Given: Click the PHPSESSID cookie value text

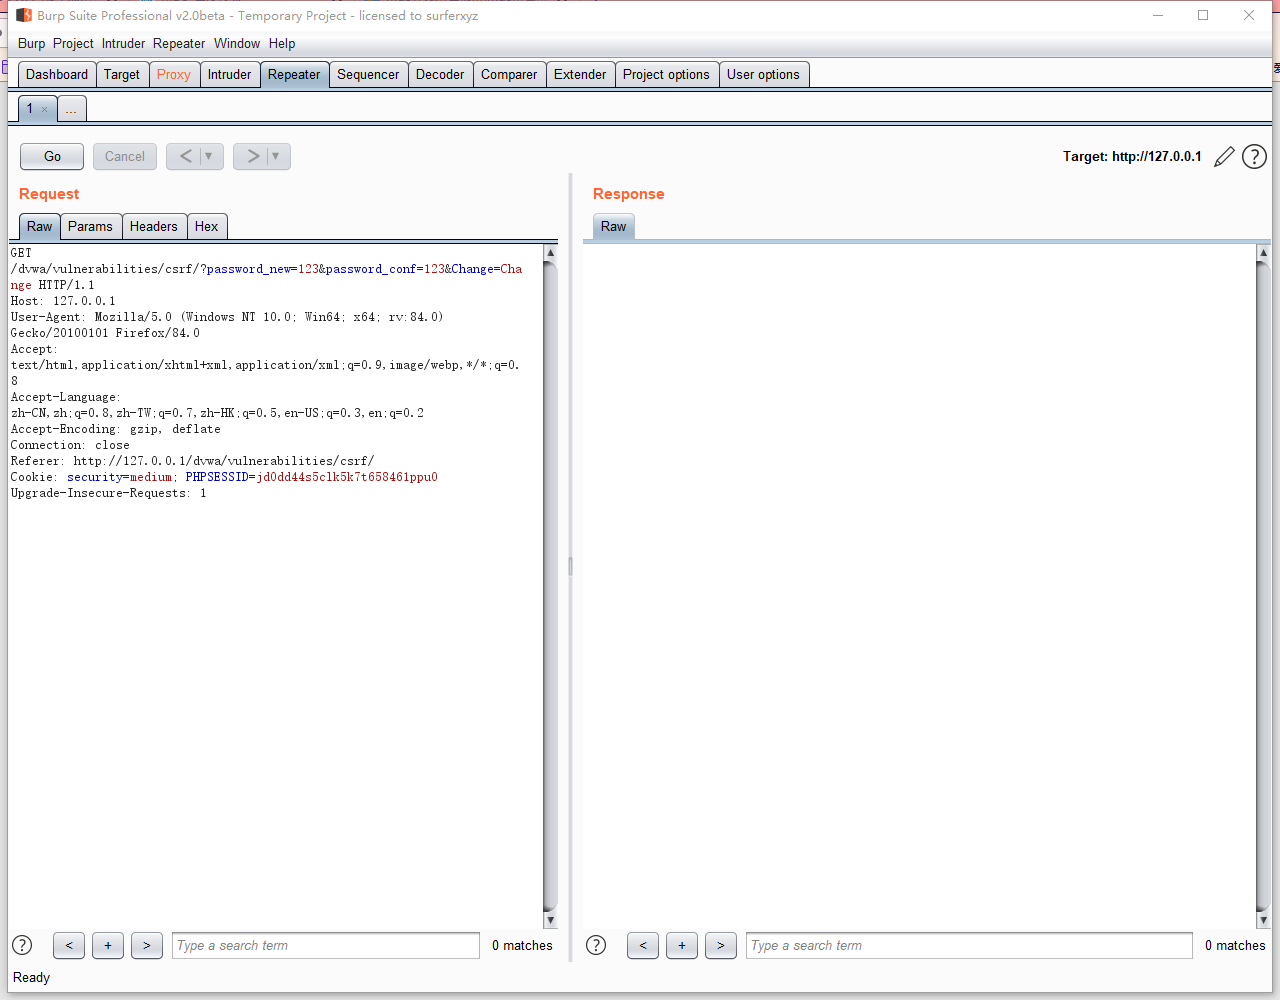Looking at the screenshot, I should [x=347, y=477].
